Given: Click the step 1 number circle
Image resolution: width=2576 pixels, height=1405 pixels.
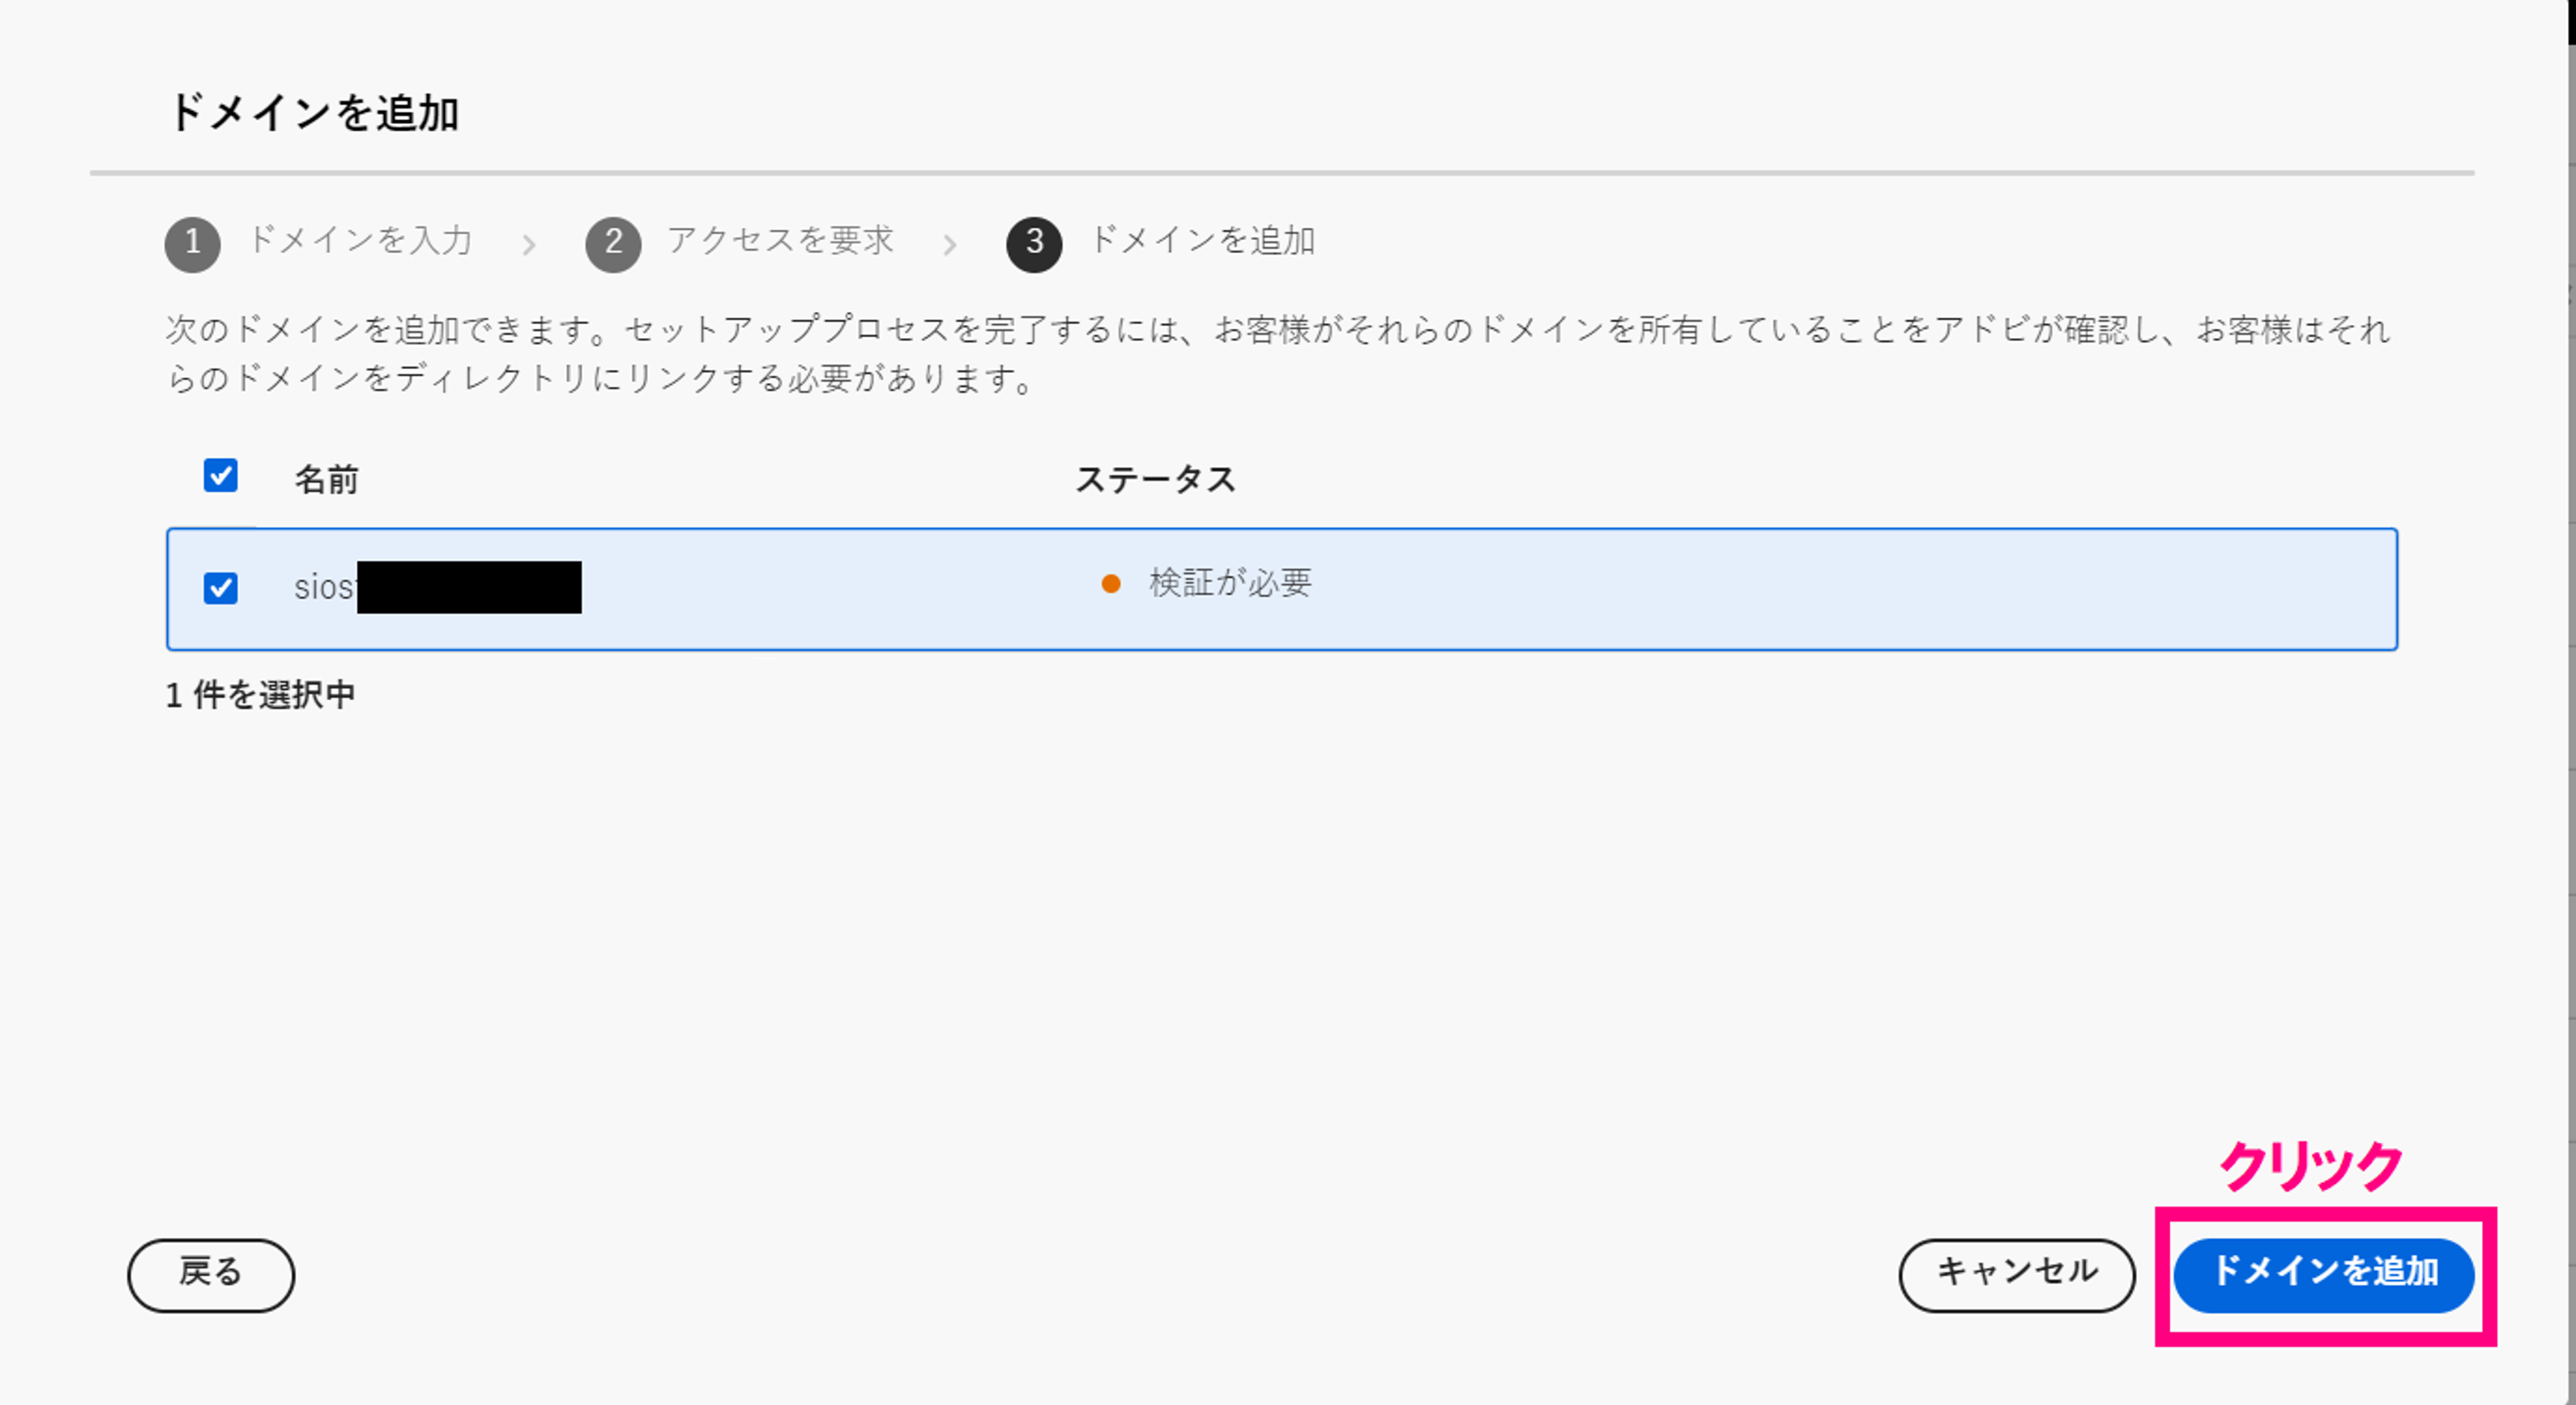Looking at the screenshot, I should [192, 245].
